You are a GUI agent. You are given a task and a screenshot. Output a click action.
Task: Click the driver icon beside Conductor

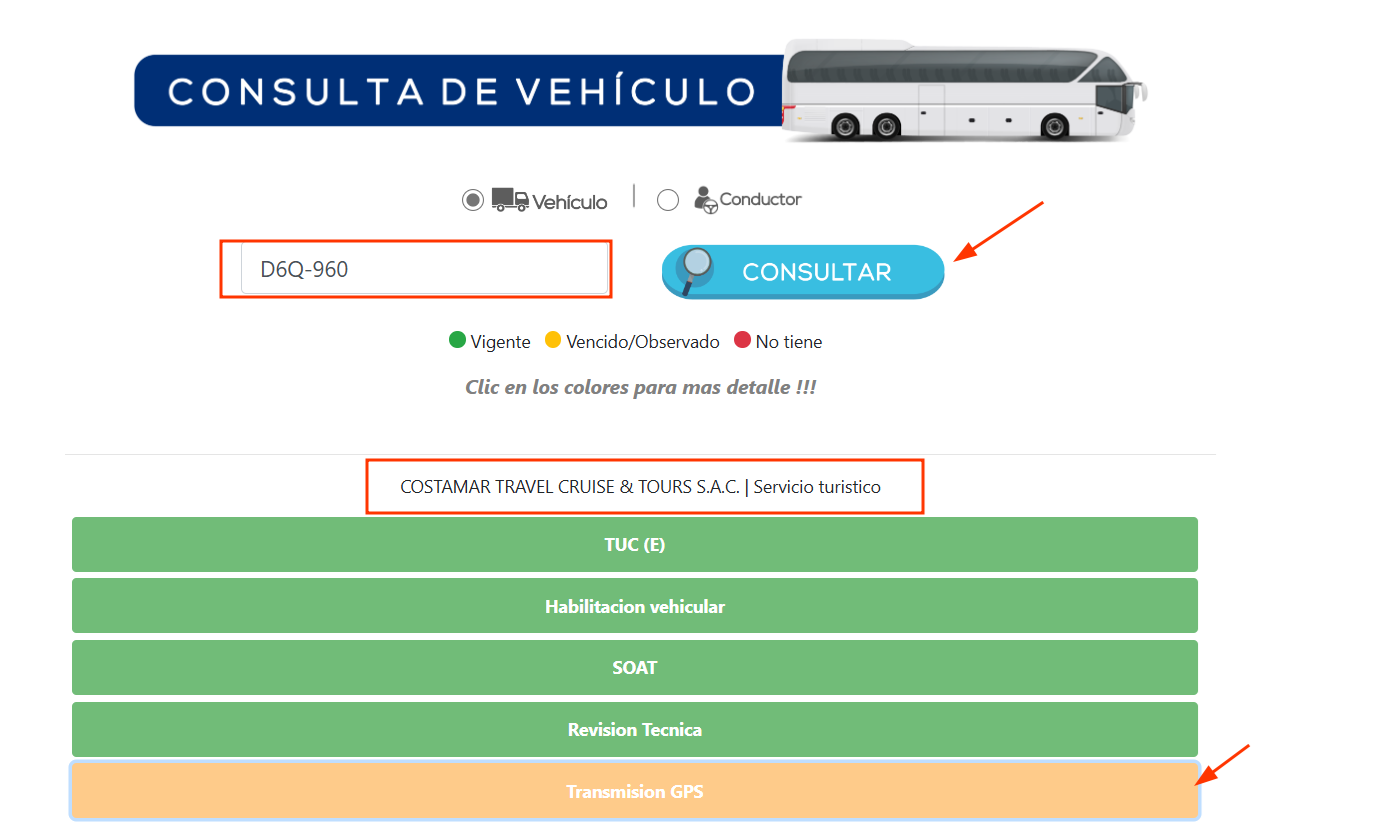[x=706, y=199]
